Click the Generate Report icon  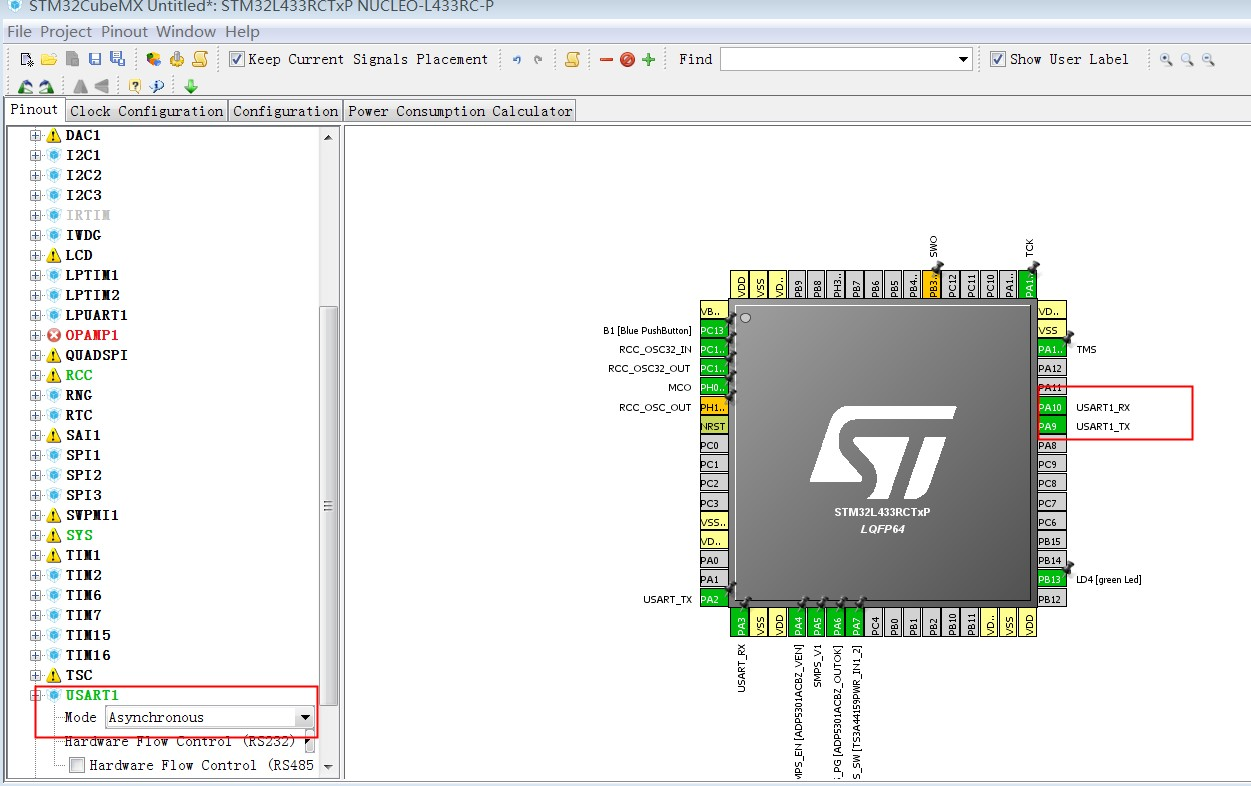coord(153,60)
